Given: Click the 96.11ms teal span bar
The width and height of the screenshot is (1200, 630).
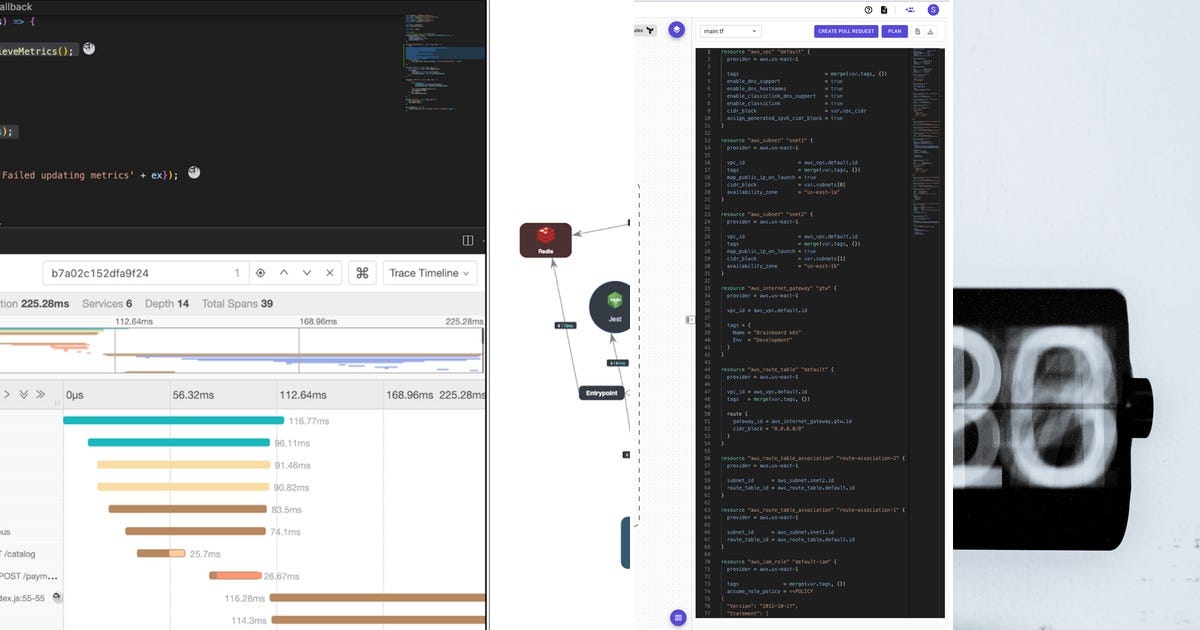Looking at the screenshot, I should pos(179,442).
